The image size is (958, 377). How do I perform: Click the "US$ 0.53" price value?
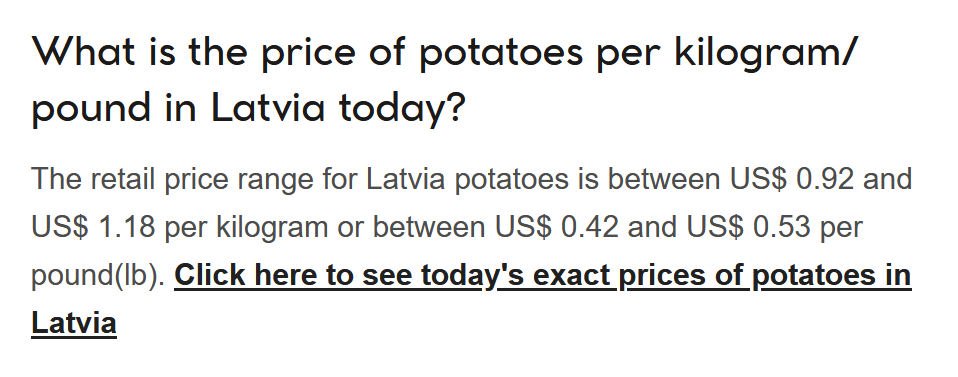(748, 227)
